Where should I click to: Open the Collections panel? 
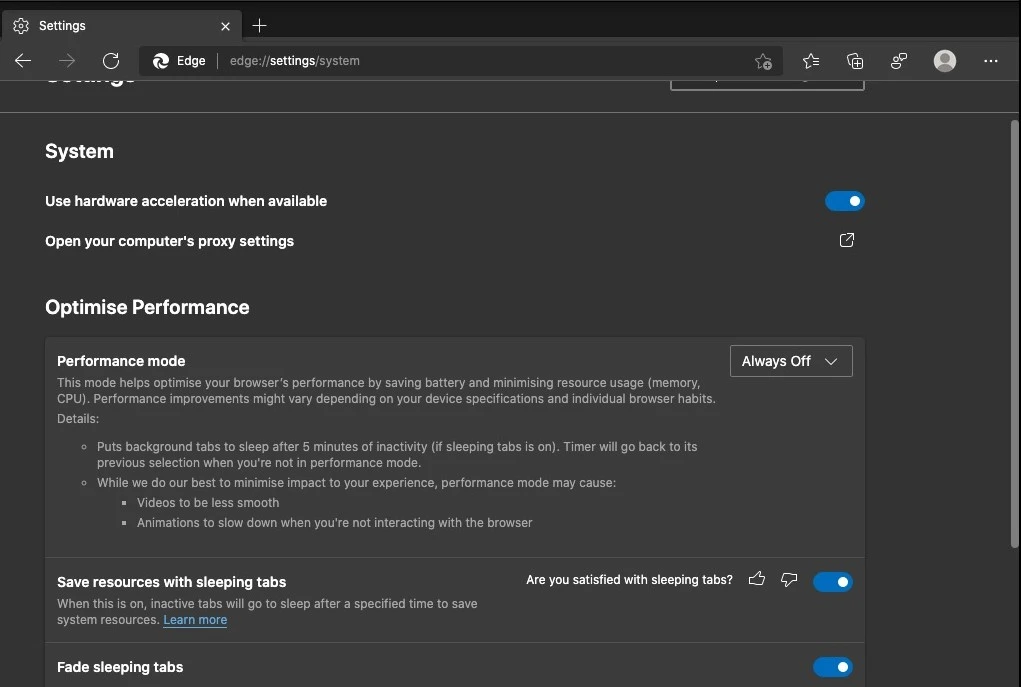pyautogui.click(x=855, y=60)
